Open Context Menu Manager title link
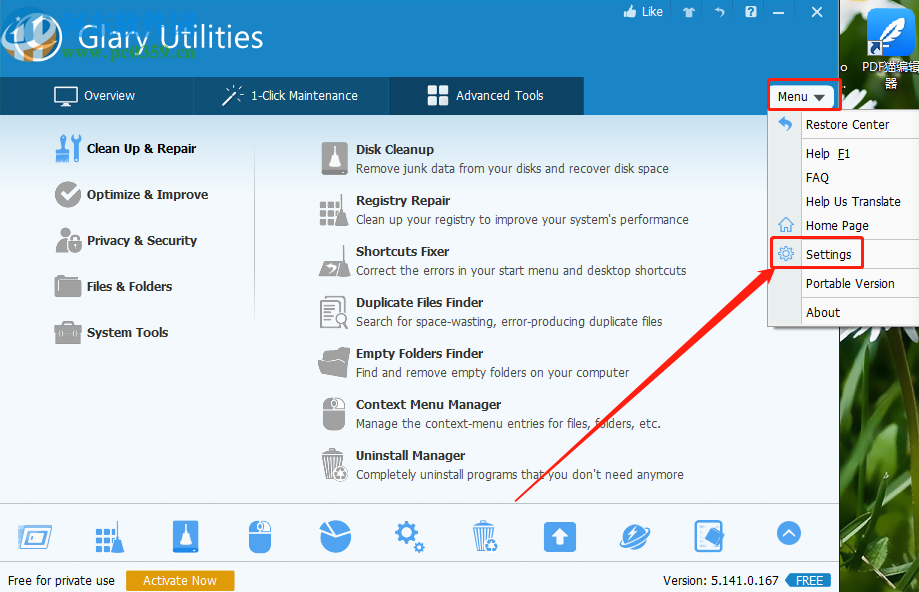Viewport: 919px width, 592px height. tap(428, 404)
